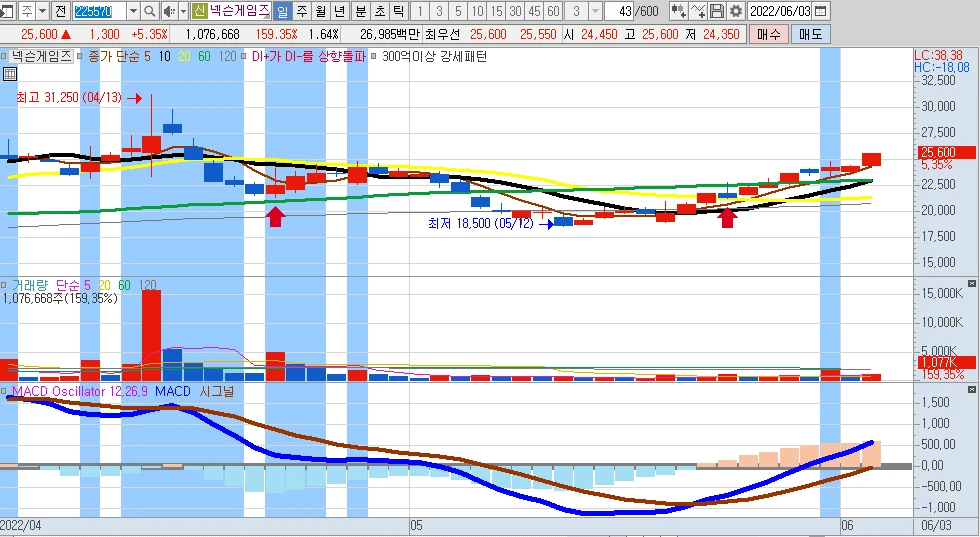Click the 60 moving average legend value
This screenshot has width=980, height=537.
pos(204,56)
